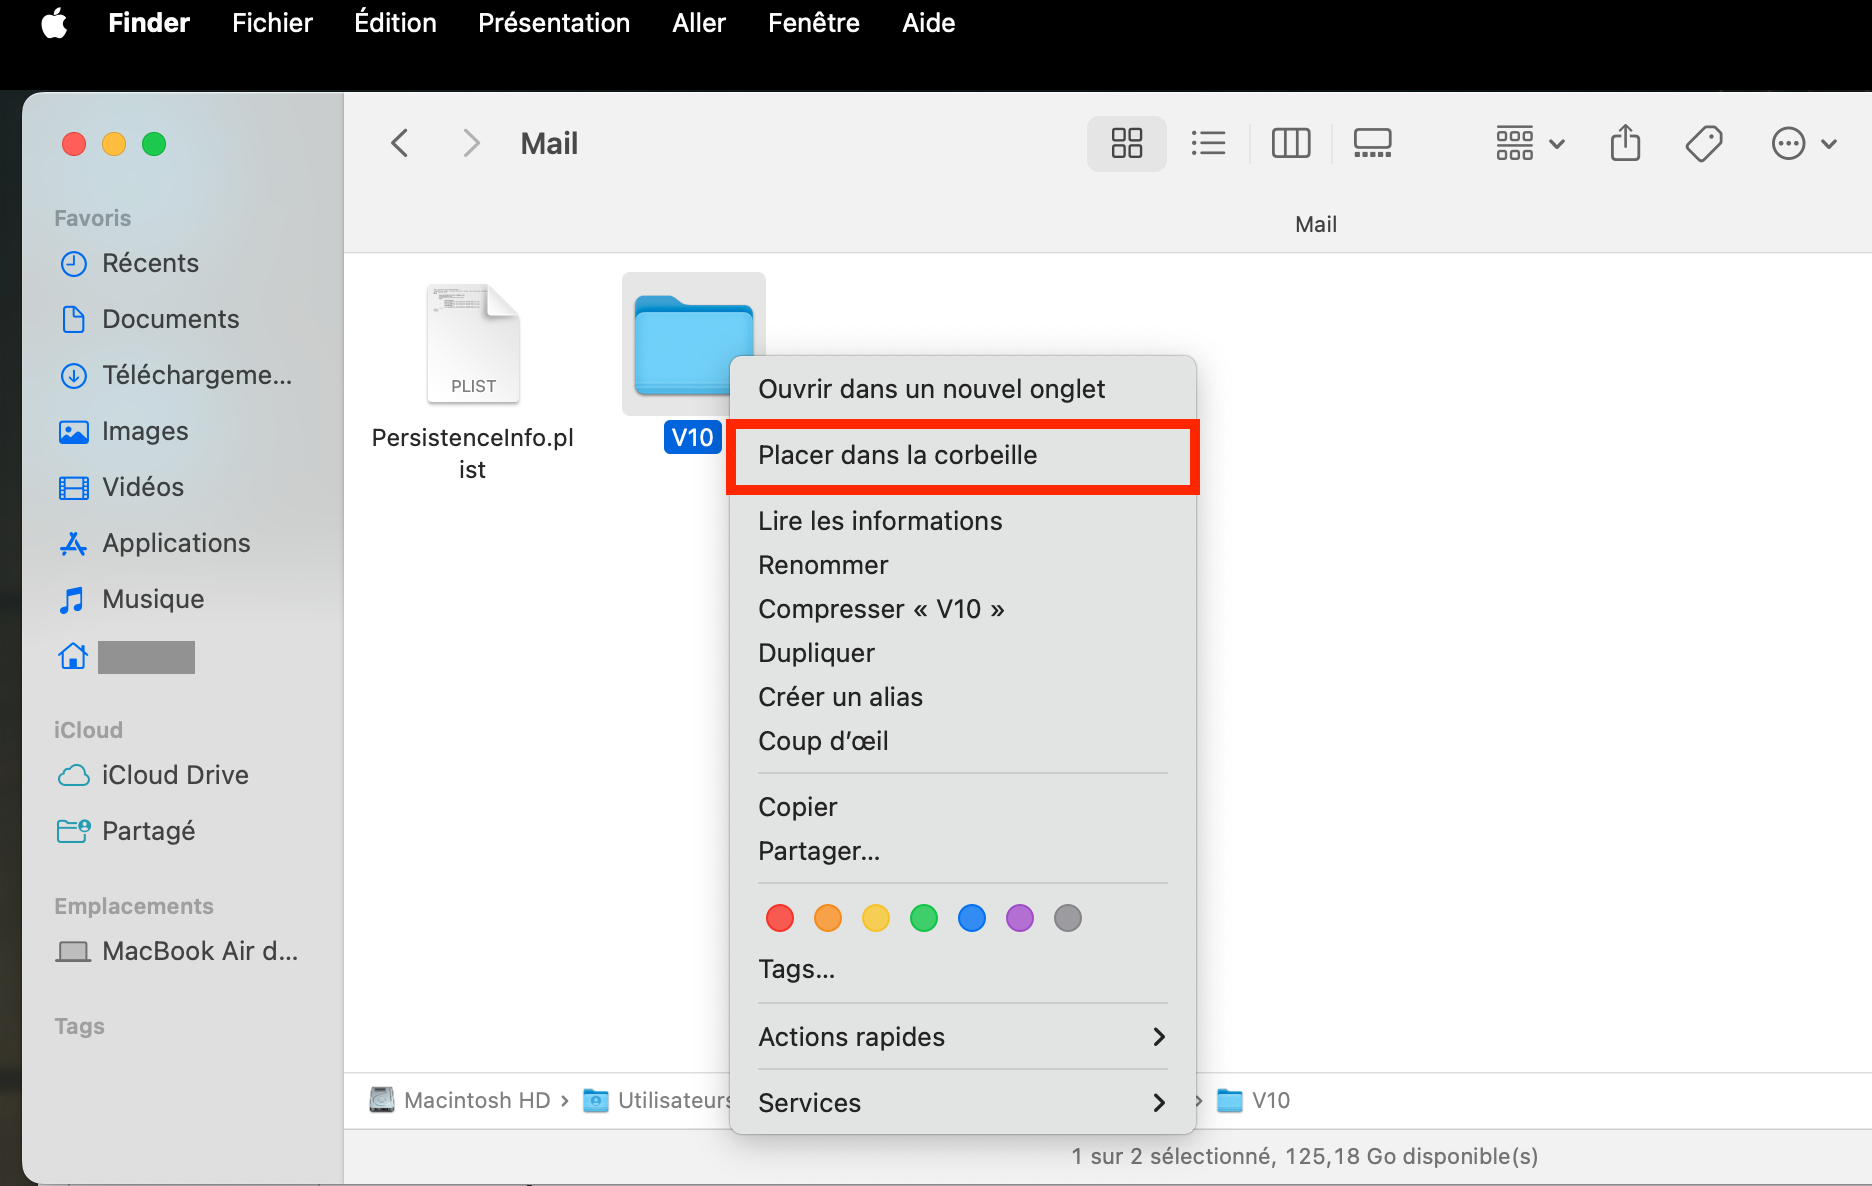Switch to icon grid view
This screenshot has width=1872, height=1186.
click(1127, 143)
